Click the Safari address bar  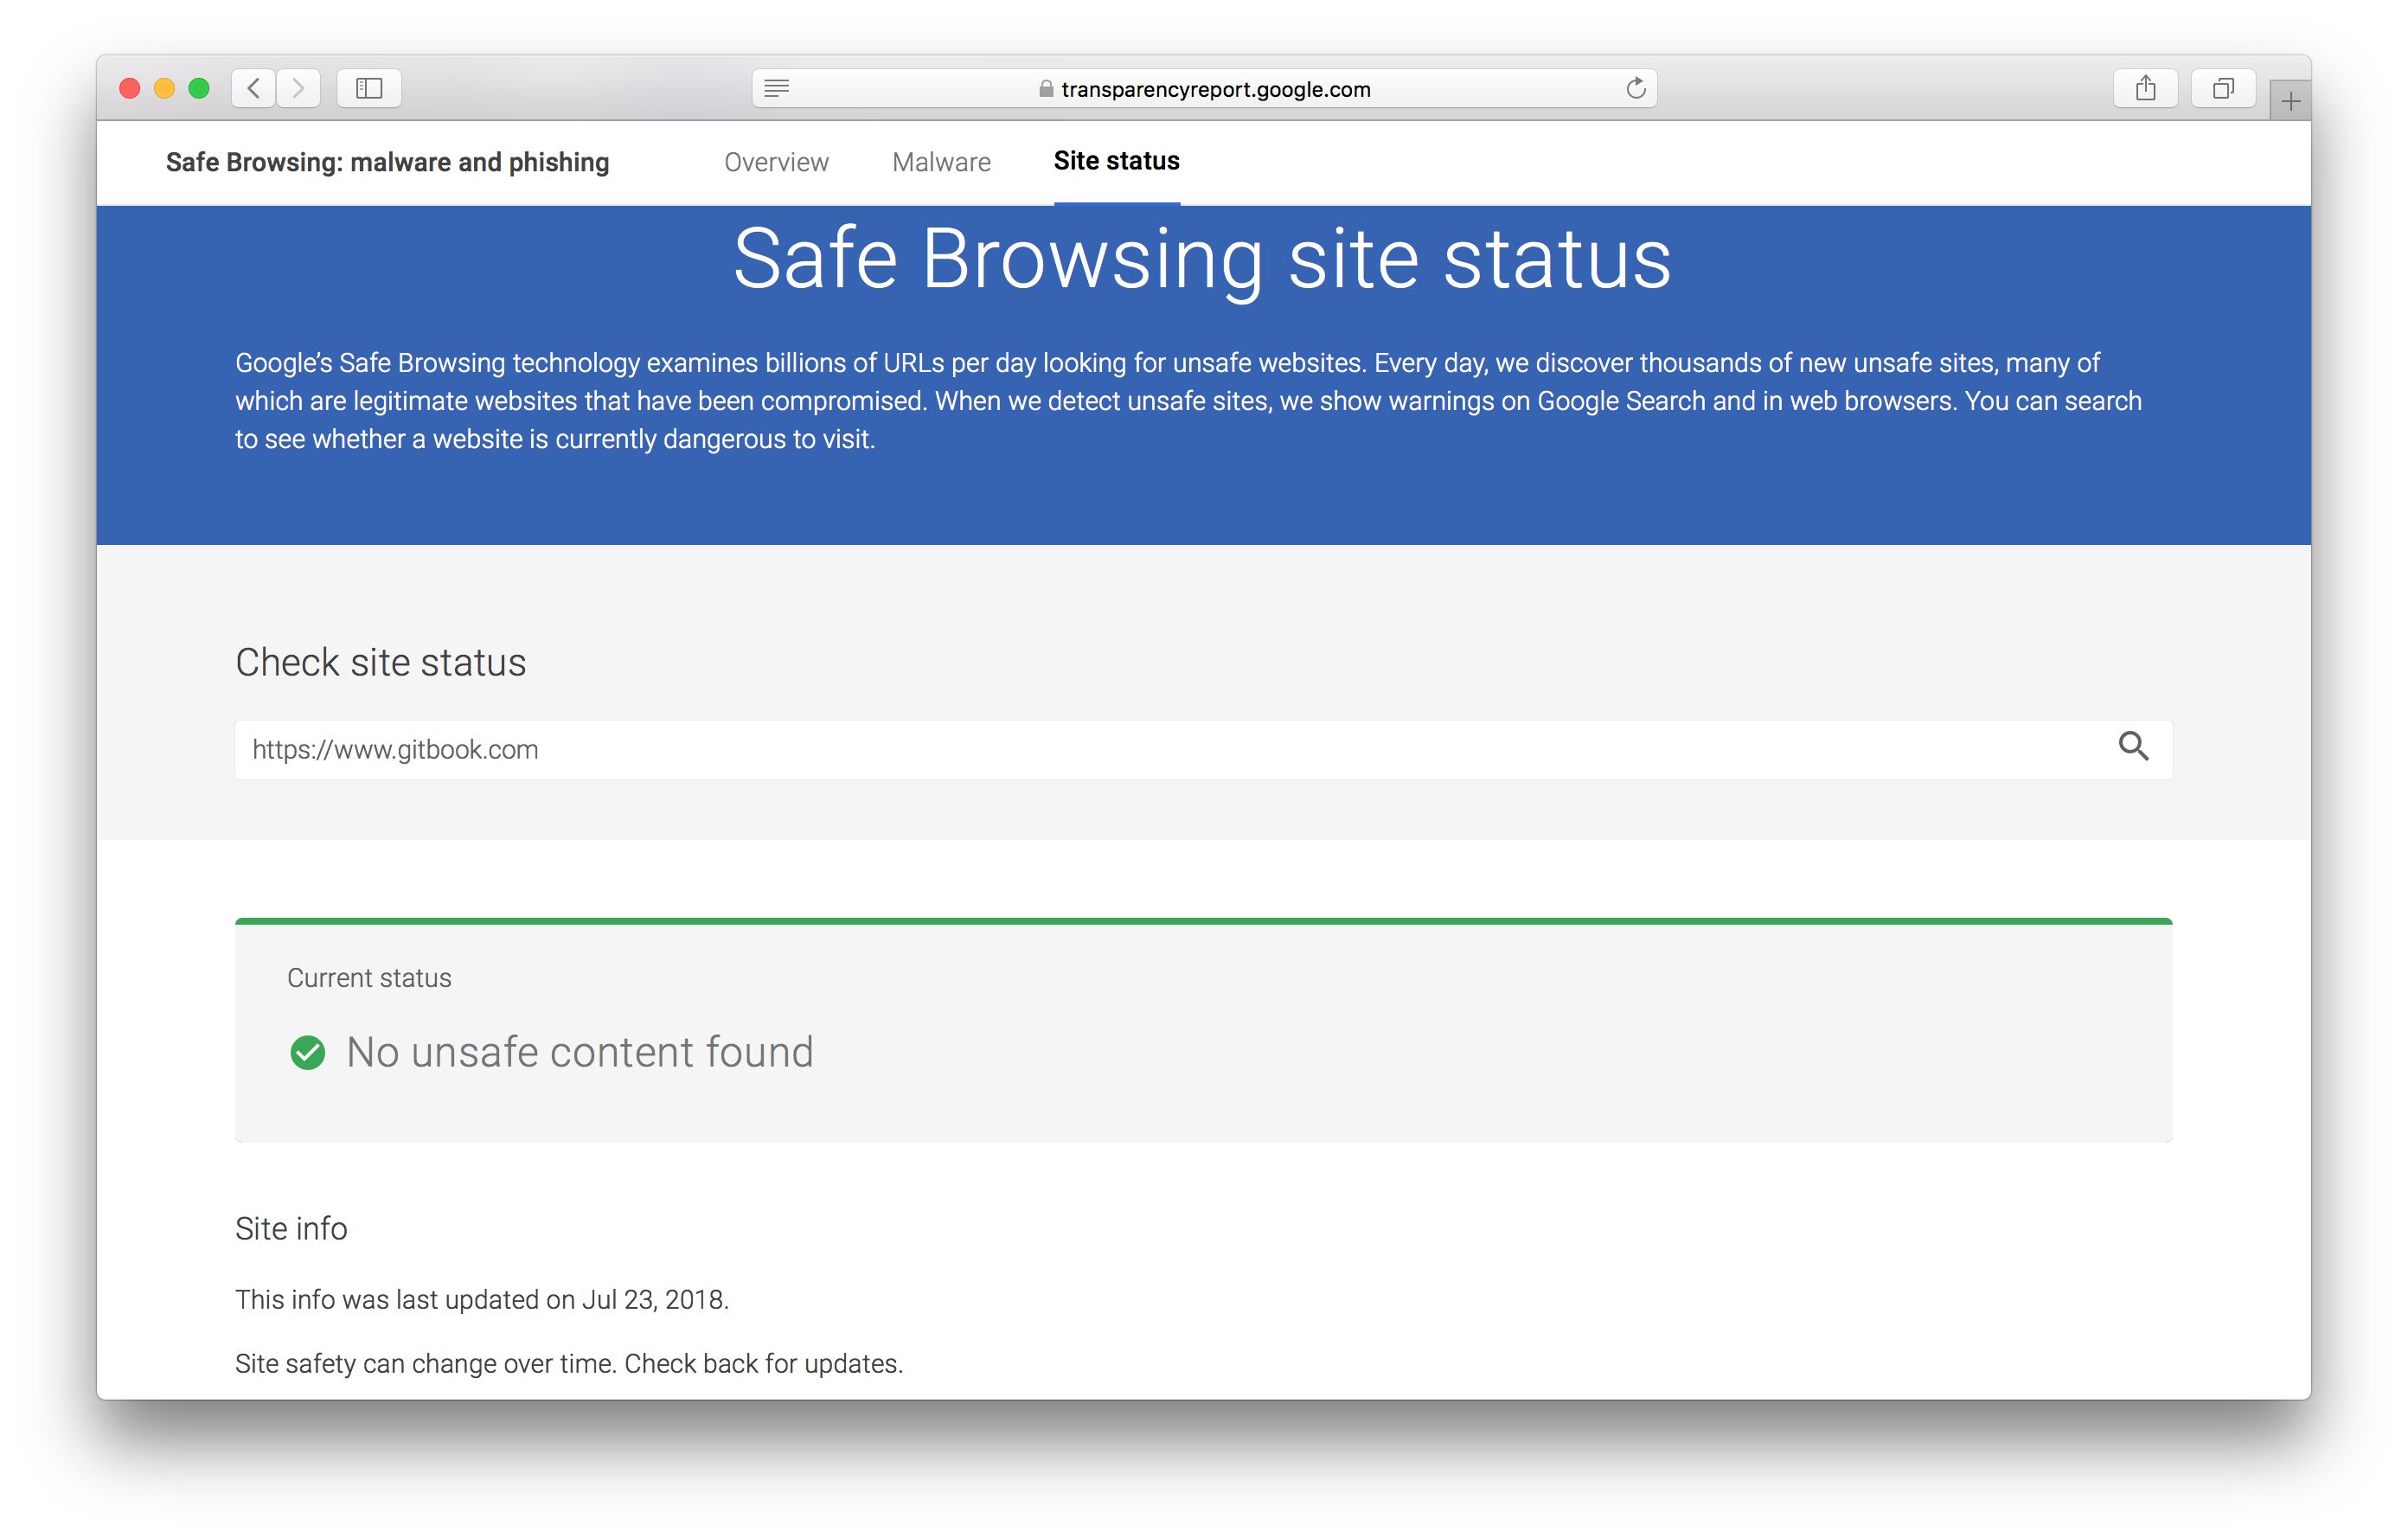(1215, 89)
